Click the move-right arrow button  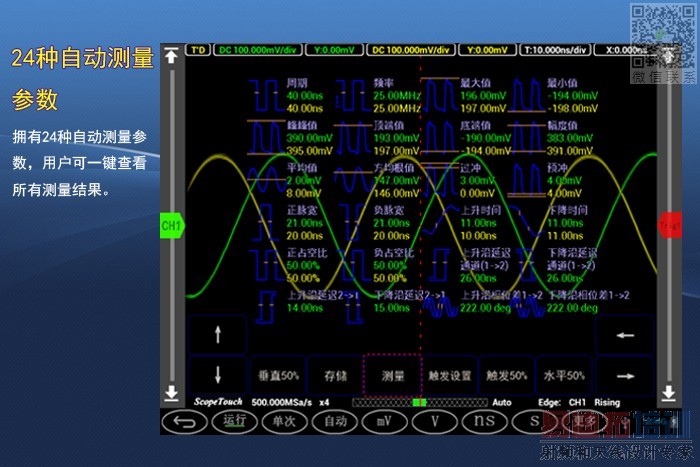(625, 376)
